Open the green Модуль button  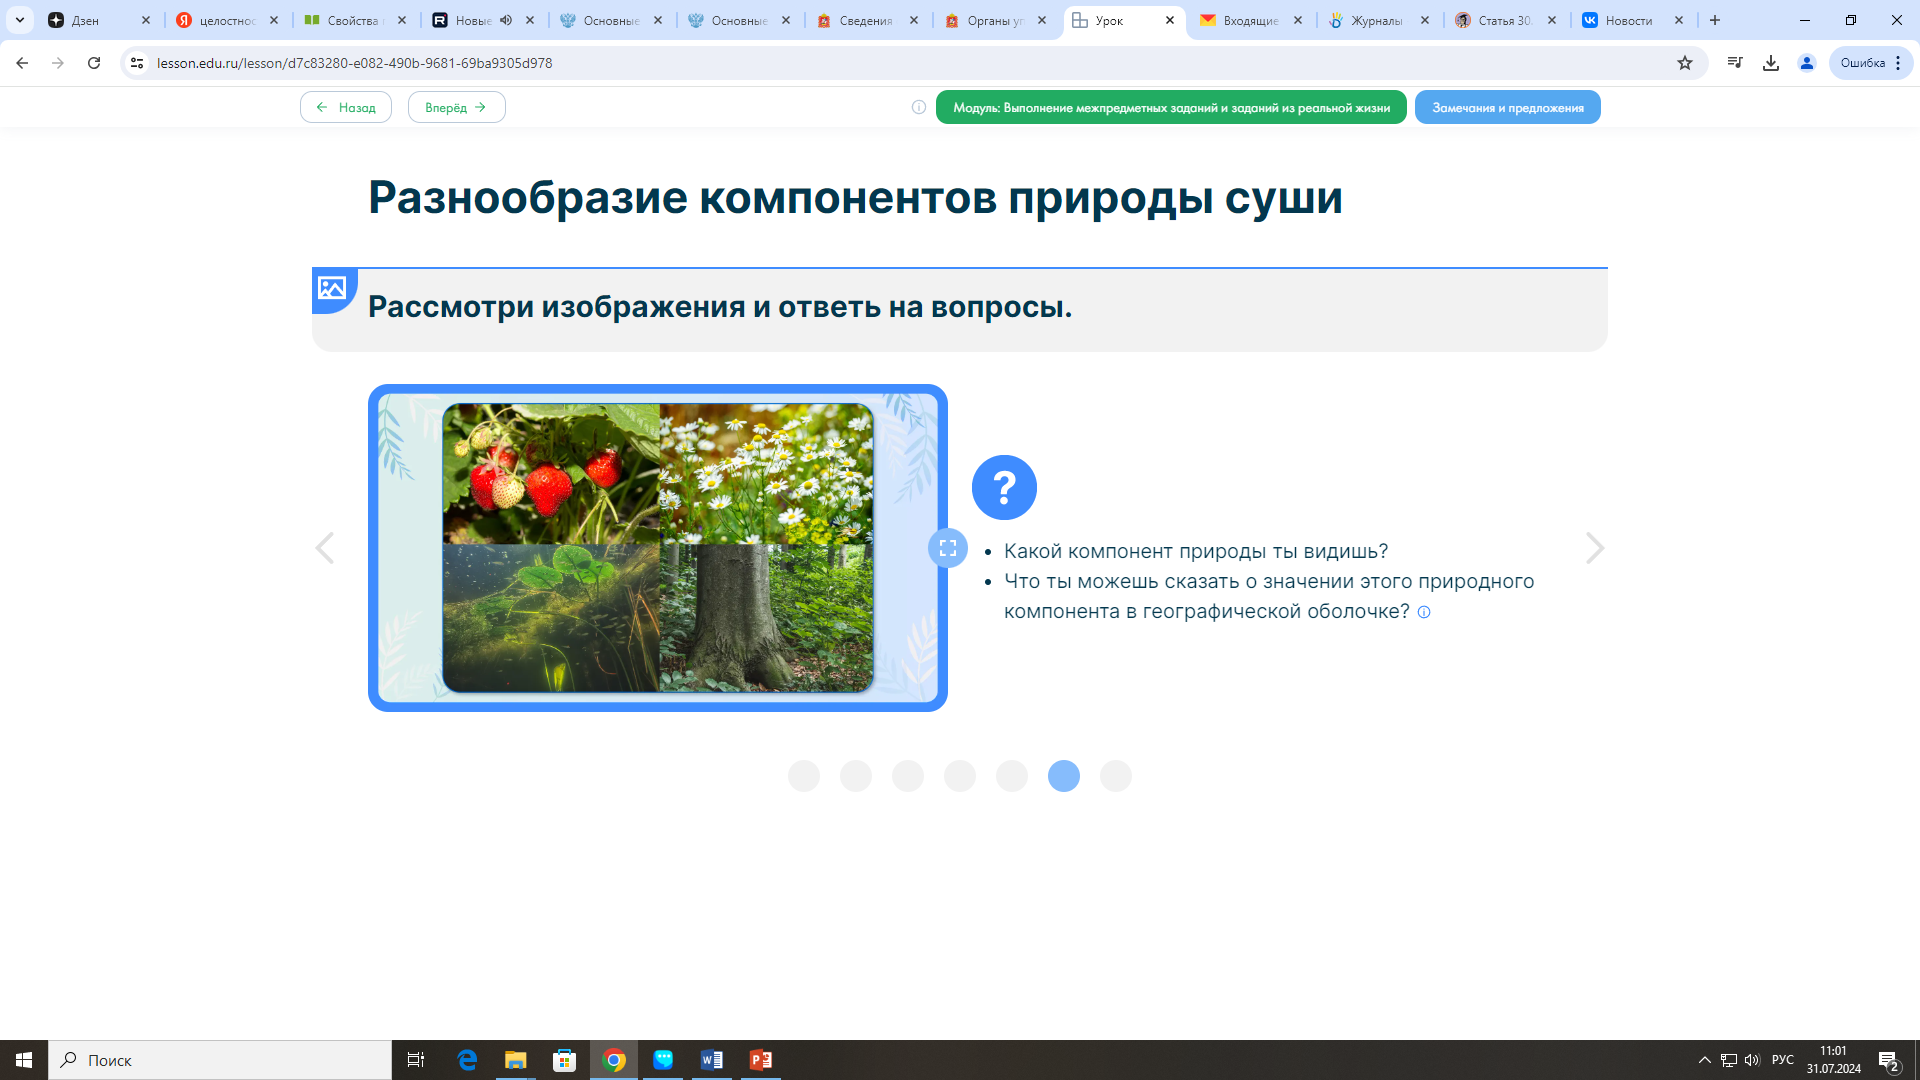tap(1171, 107)
